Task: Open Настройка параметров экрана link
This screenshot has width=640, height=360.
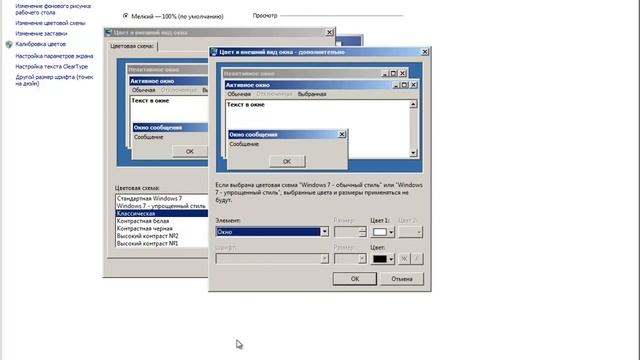Action: pyautogui.click(x=54, y=56)
